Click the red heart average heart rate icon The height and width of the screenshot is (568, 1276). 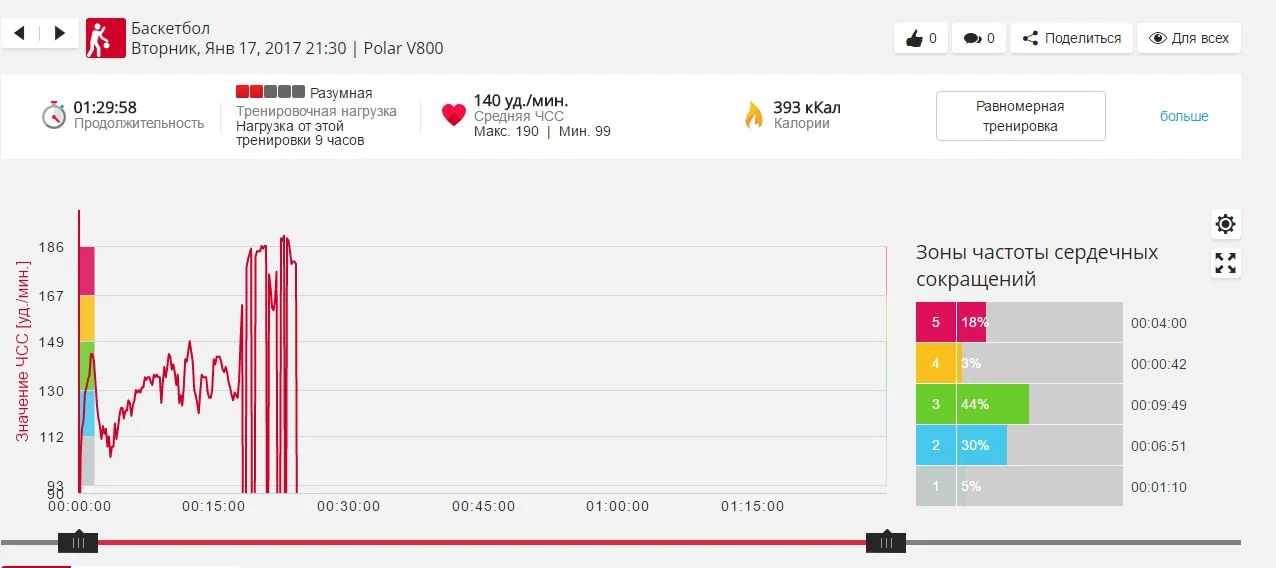coord(454,115)
